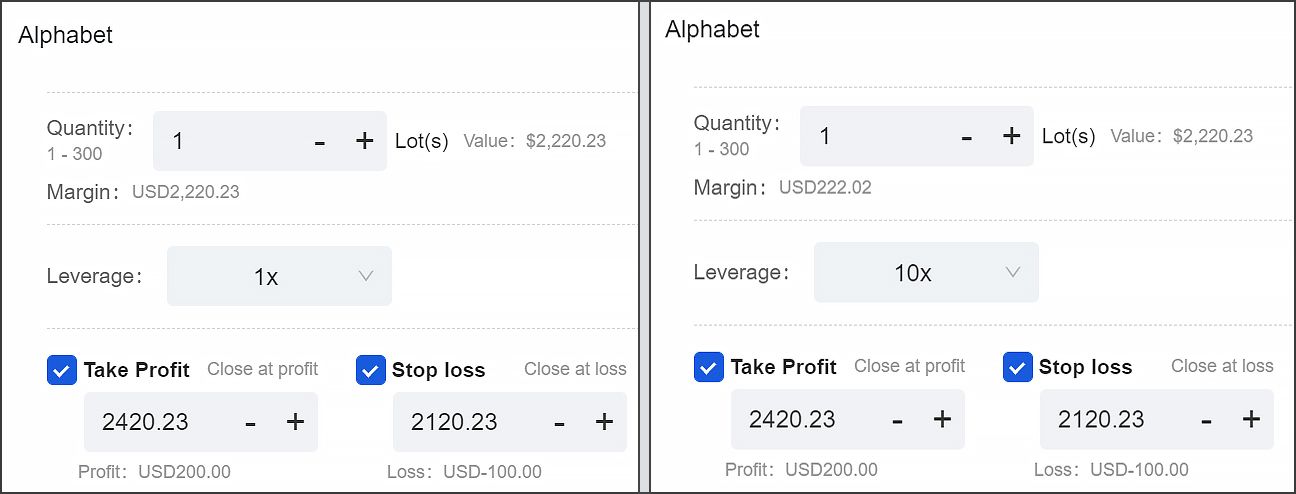The height and width of the screenshot is (494, 1296).
Task: Increase quantity in 10x leverage panel
Action: (1011, 136)
